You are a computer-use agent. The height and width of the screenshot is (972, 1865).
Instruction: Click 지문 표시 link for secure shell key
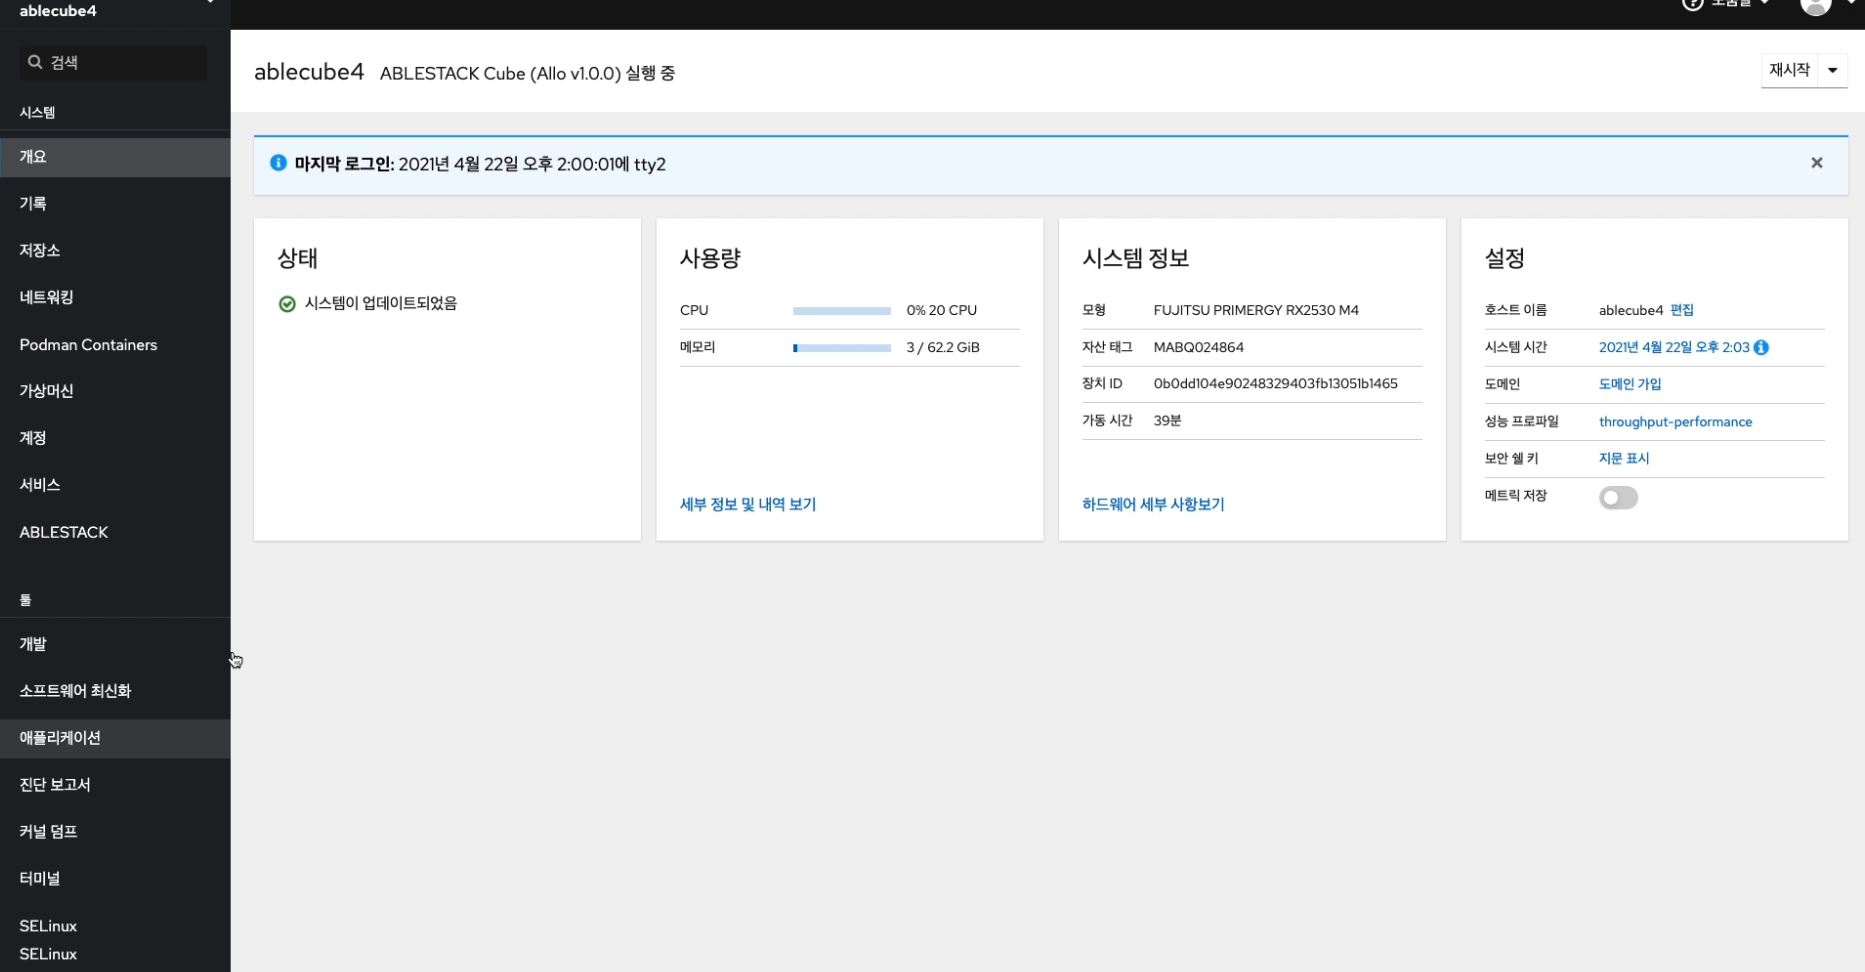[1624, 458]
